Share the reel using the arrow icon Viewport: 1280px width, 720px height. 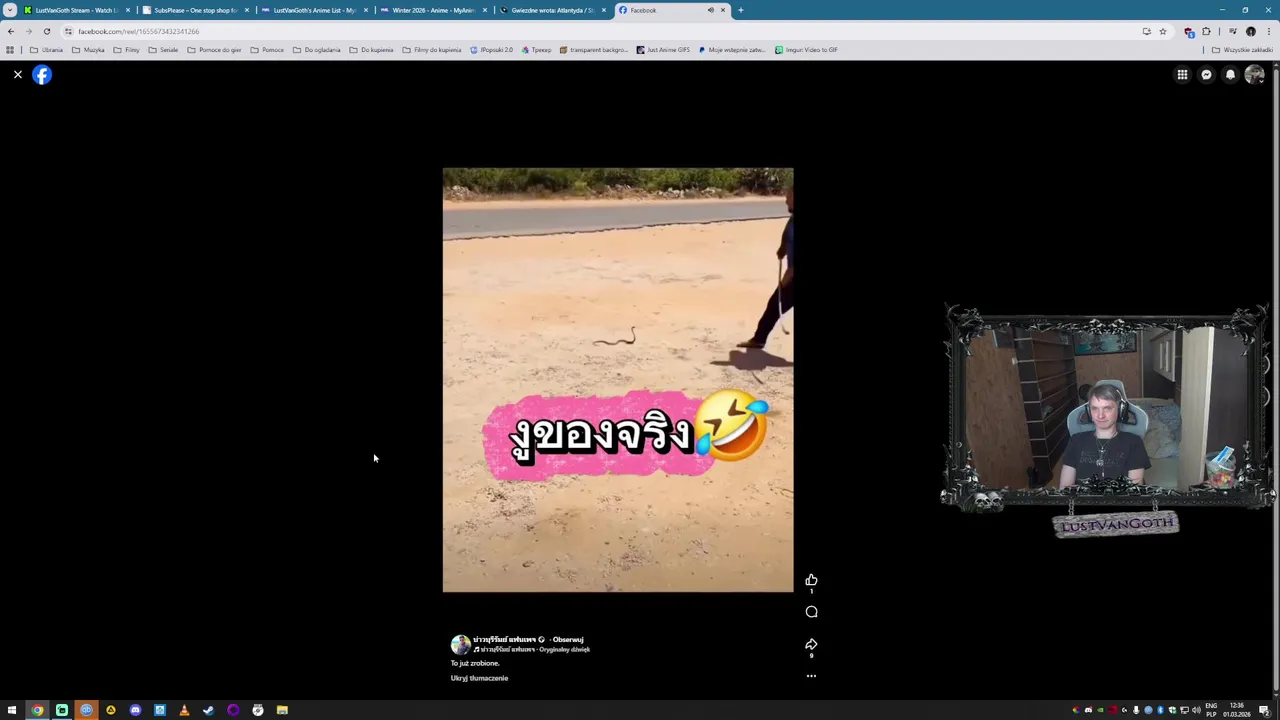click(811, 645)
